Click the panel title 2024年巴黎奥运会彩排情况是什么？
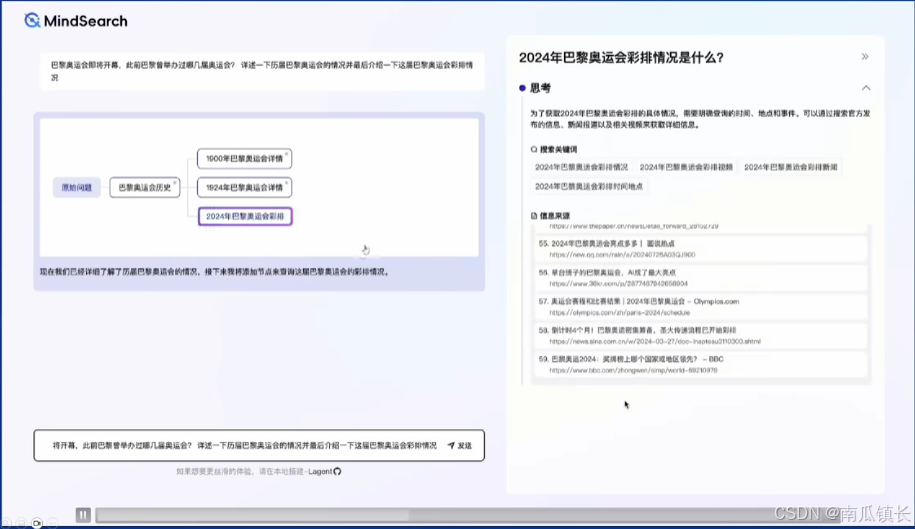Screen dimensions: 915x529 click(x=621, y=57)
